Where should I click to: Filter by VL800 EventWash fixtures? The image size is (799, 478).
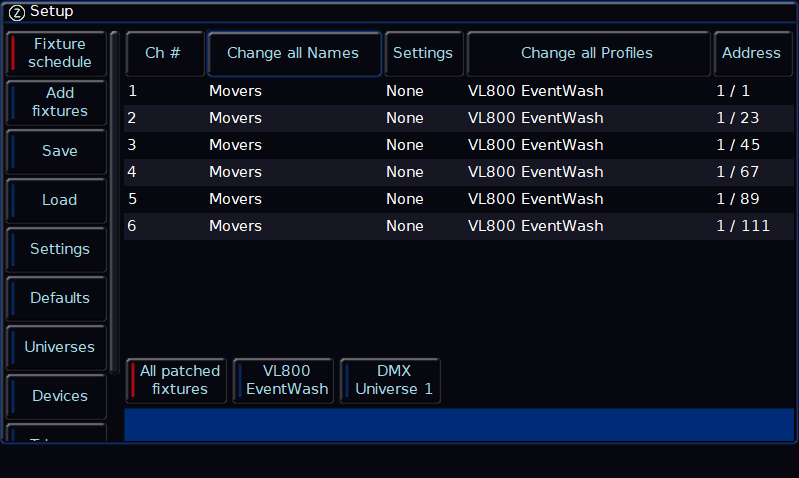[x=283, y=380]
